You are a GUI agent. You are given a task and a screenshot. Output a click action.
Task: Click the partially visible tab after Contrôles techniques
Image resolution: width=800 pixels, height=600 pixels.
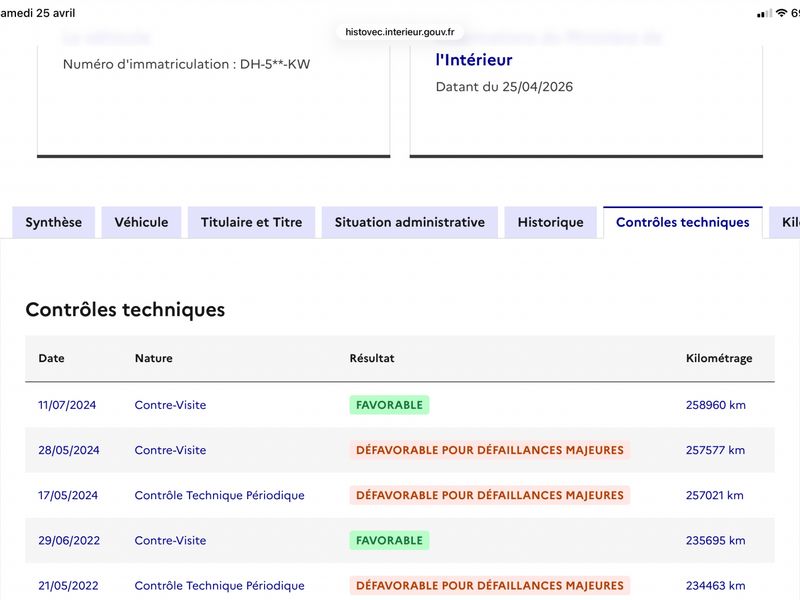[789, 222]
